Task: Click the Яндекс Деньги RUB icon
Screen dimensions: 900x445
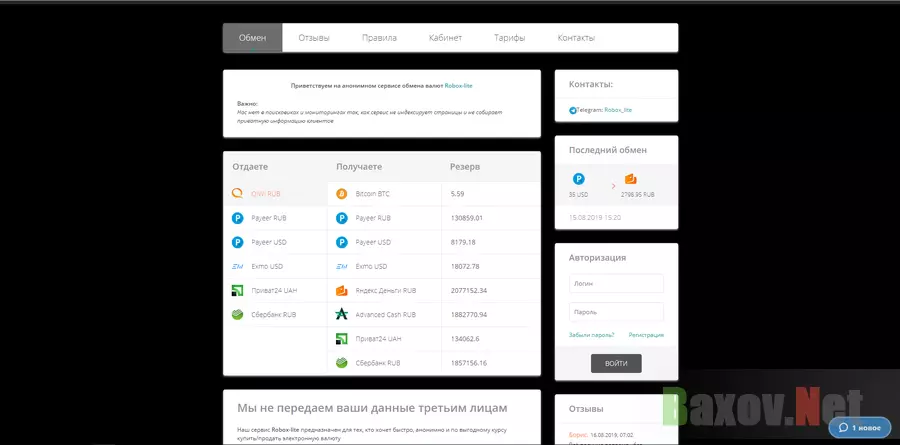Action: [342, 291]
